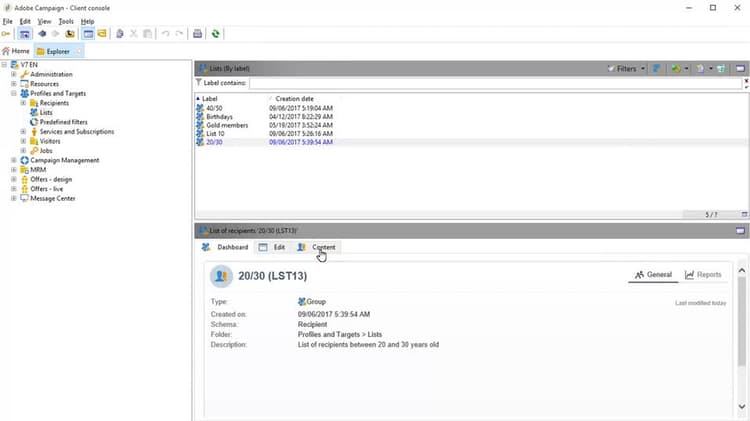Collapse the Profiles and Targets node
The height and width of the screenshot is (421, 750).
[14, 93]
